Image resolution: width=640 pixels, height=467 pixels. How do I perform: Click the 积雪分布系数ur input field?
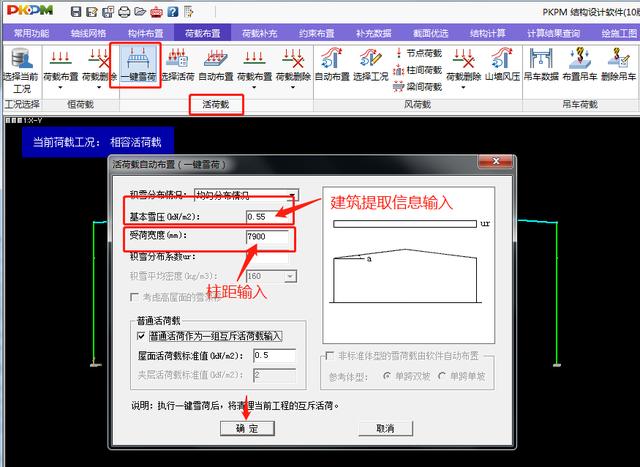(x=267, y=257)
